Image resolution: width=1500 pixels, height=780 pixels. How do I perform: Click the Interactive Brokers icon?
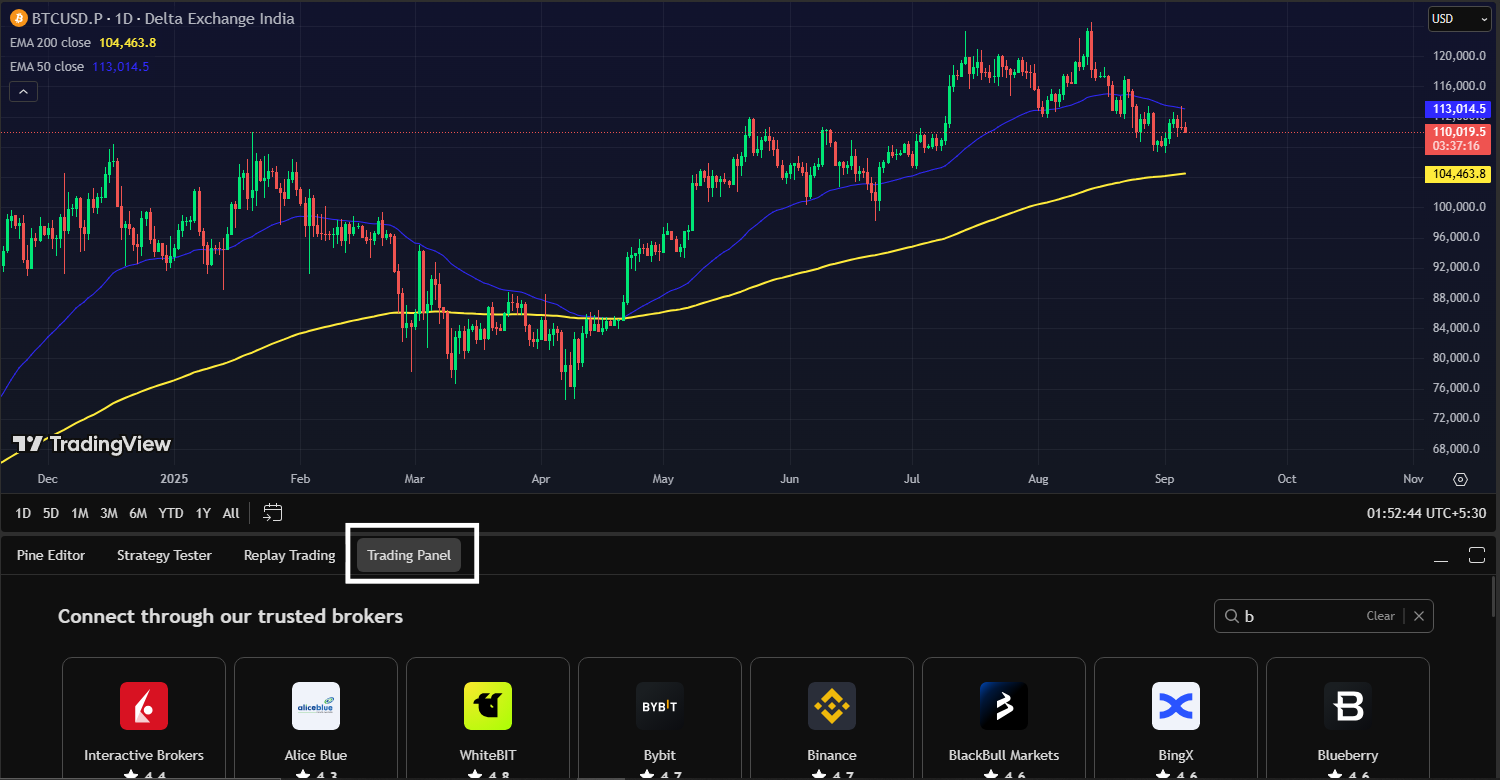click(143, 706)
